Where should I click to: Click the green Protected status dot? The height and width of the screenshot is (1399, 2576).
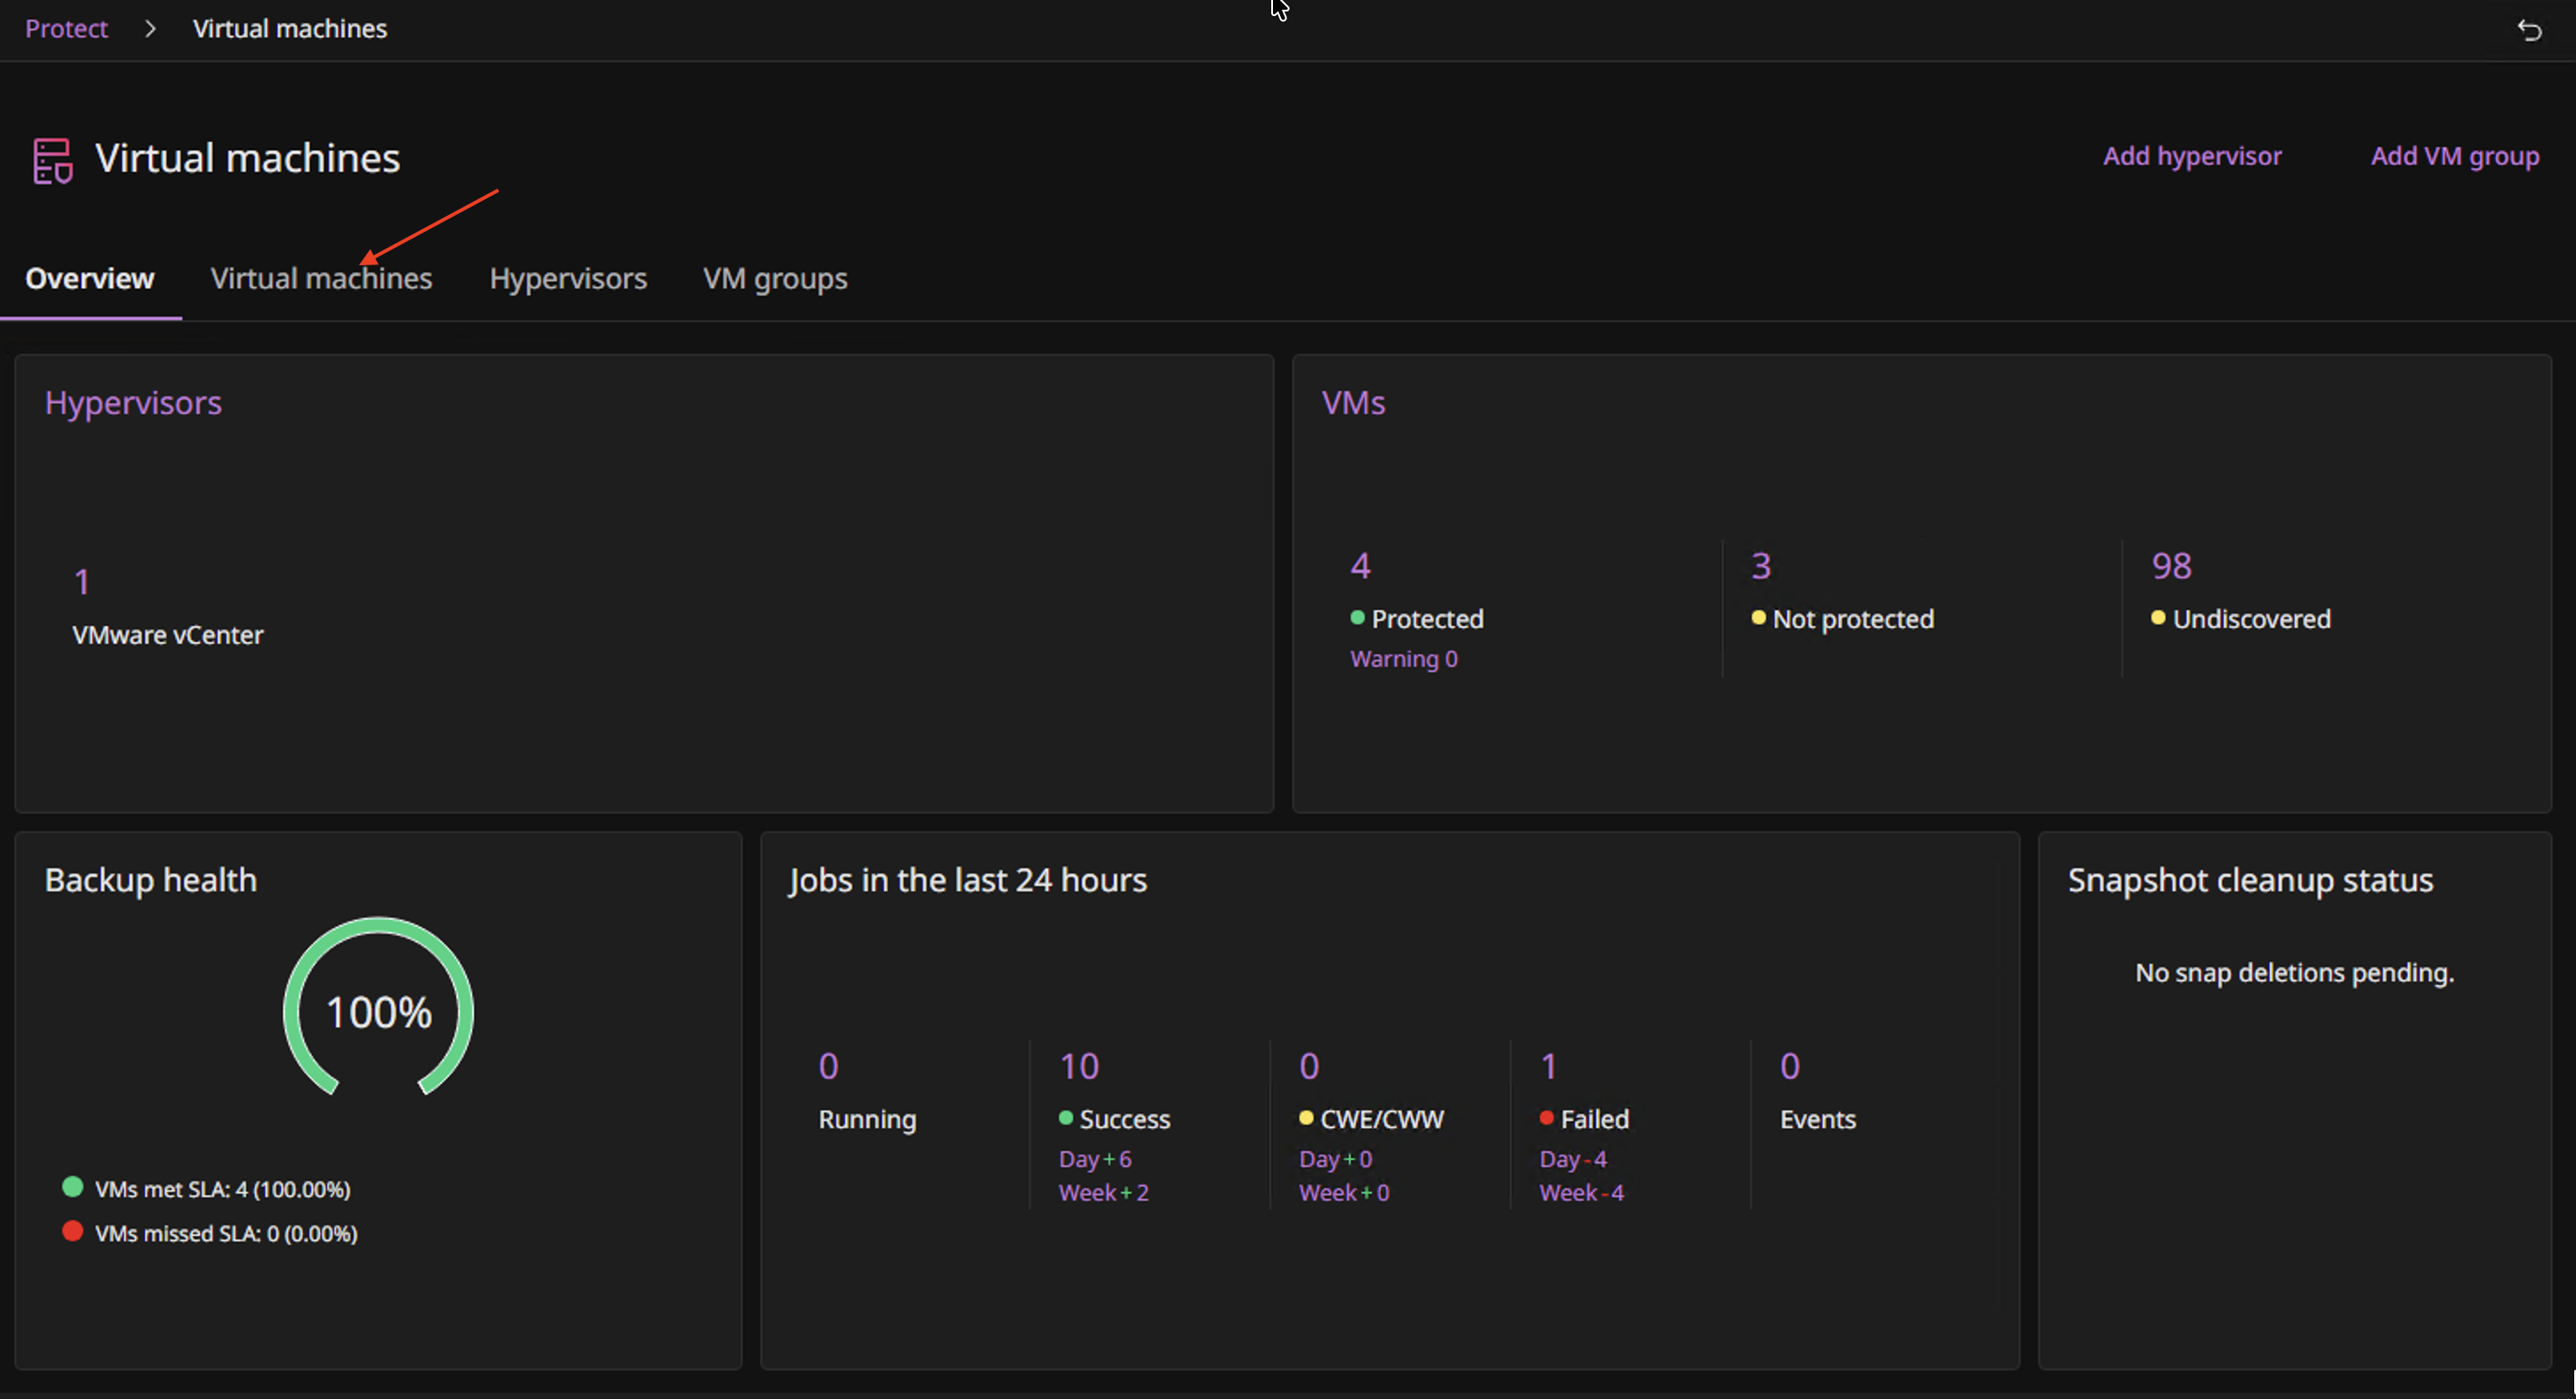coord(1357,618)
